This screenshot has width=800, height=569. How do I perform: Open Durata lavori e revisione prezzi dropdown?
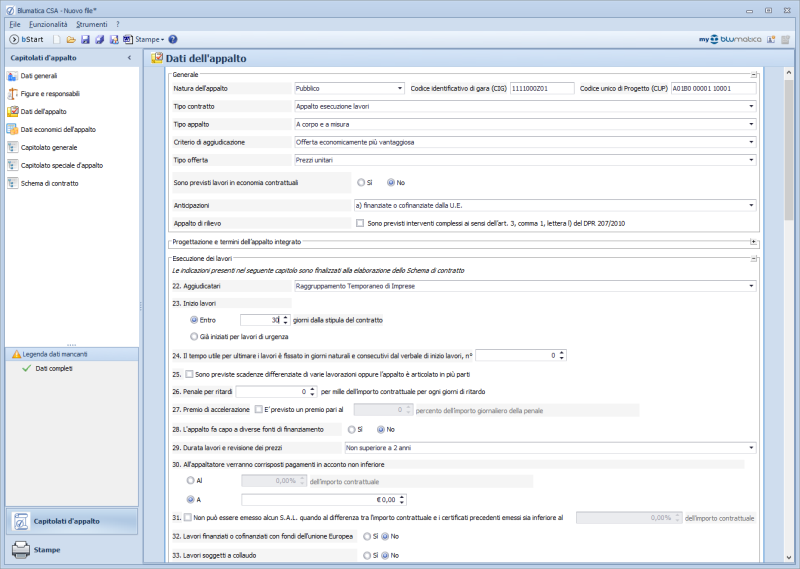(x=751, y=448)
